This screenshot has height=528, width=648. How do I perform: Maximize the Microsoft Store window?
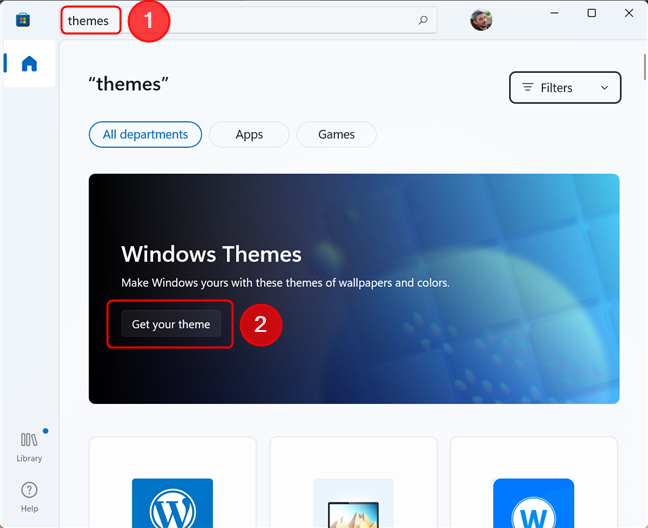tap(592, 13)
